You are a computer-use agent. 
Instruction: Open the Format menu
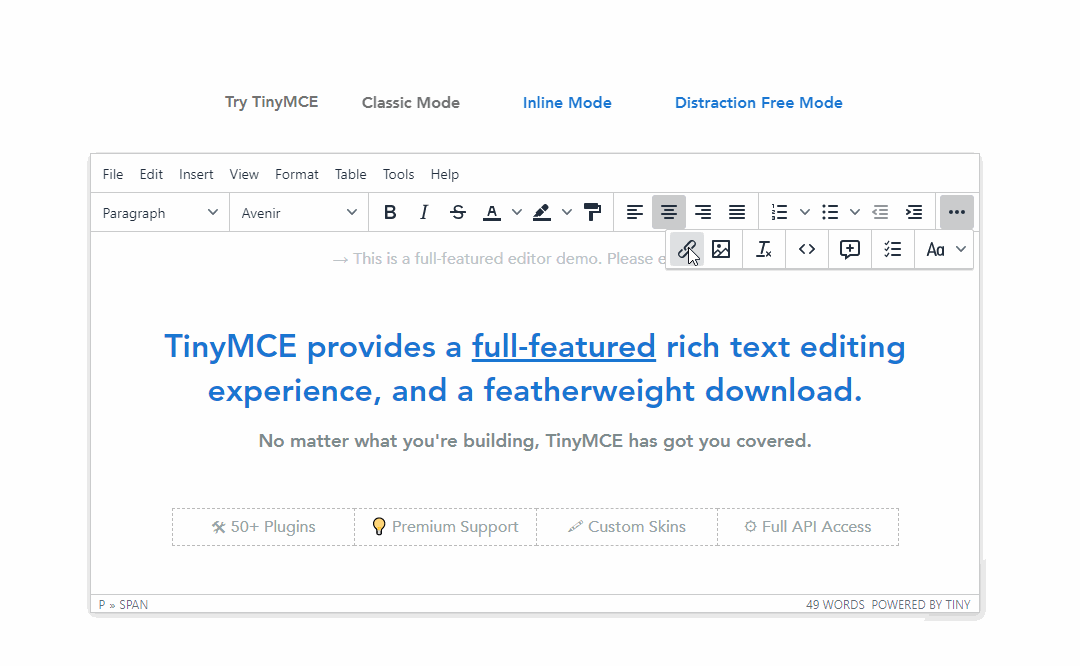pos(297,174)
